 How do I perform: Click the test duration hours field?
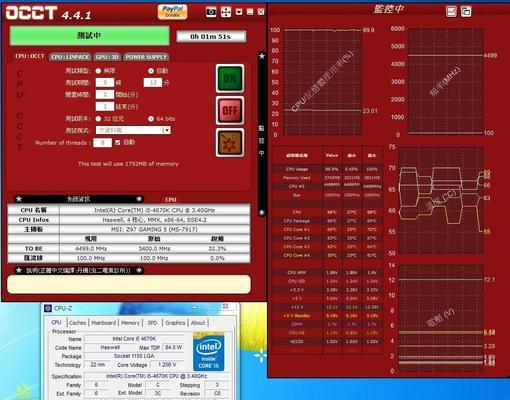pos(105,82)
